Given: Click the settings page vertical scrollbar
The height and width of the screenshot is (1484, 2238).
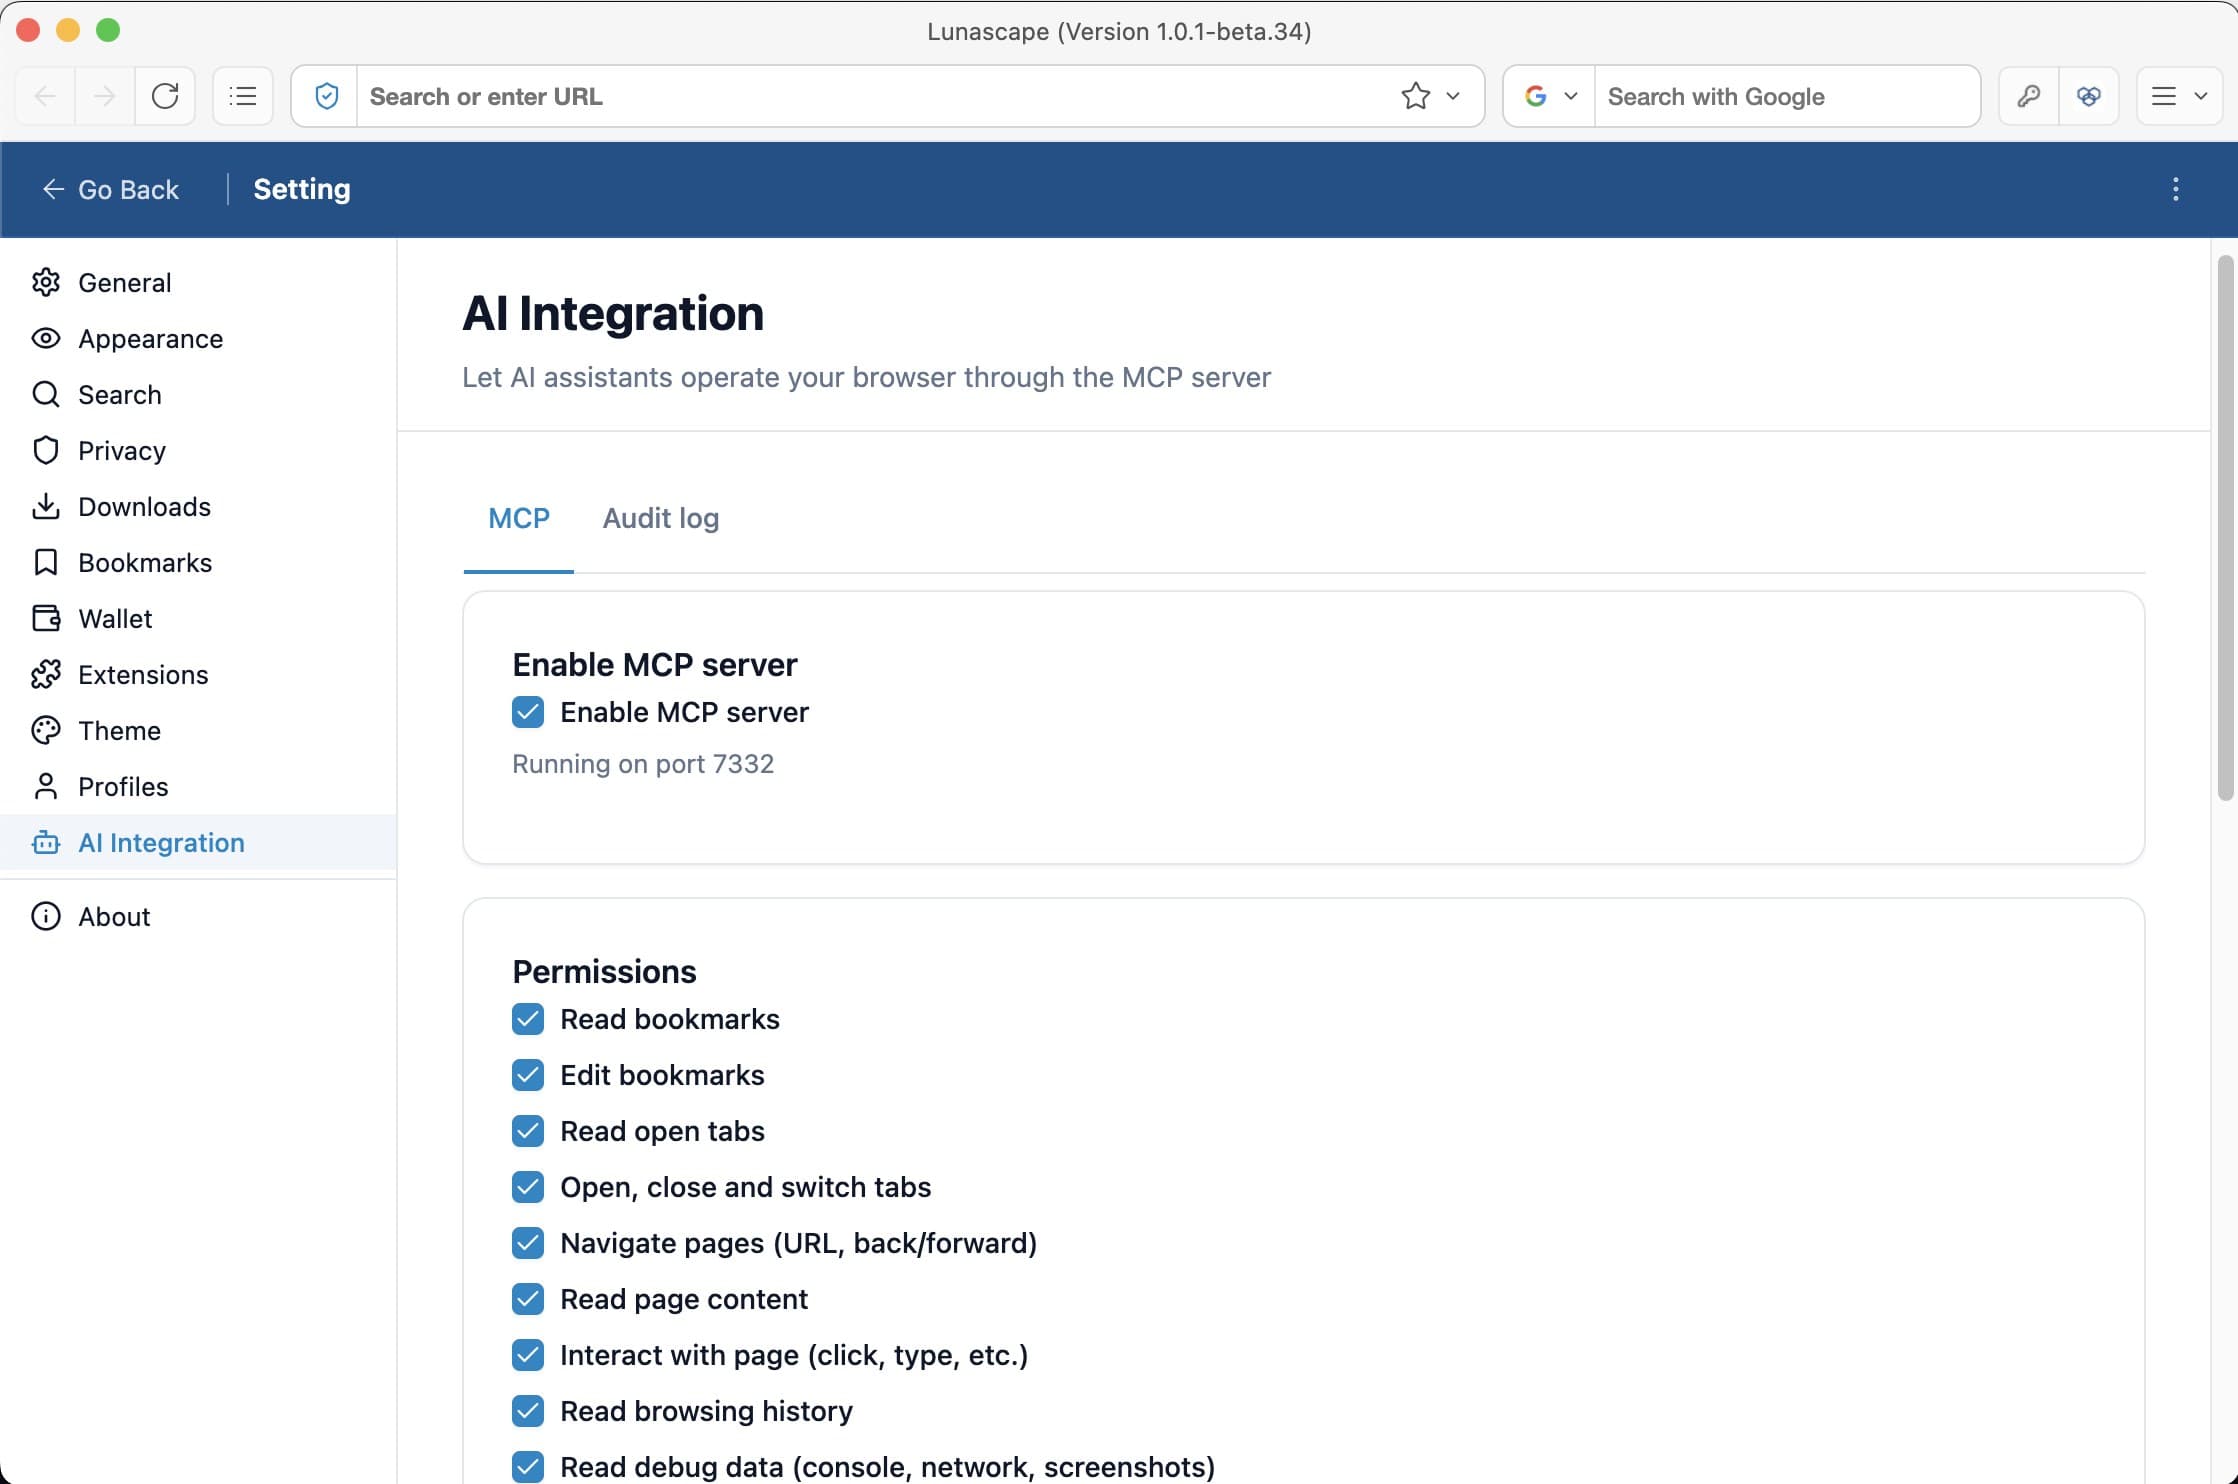Looking at the screenshot, I should (2225, 528).
